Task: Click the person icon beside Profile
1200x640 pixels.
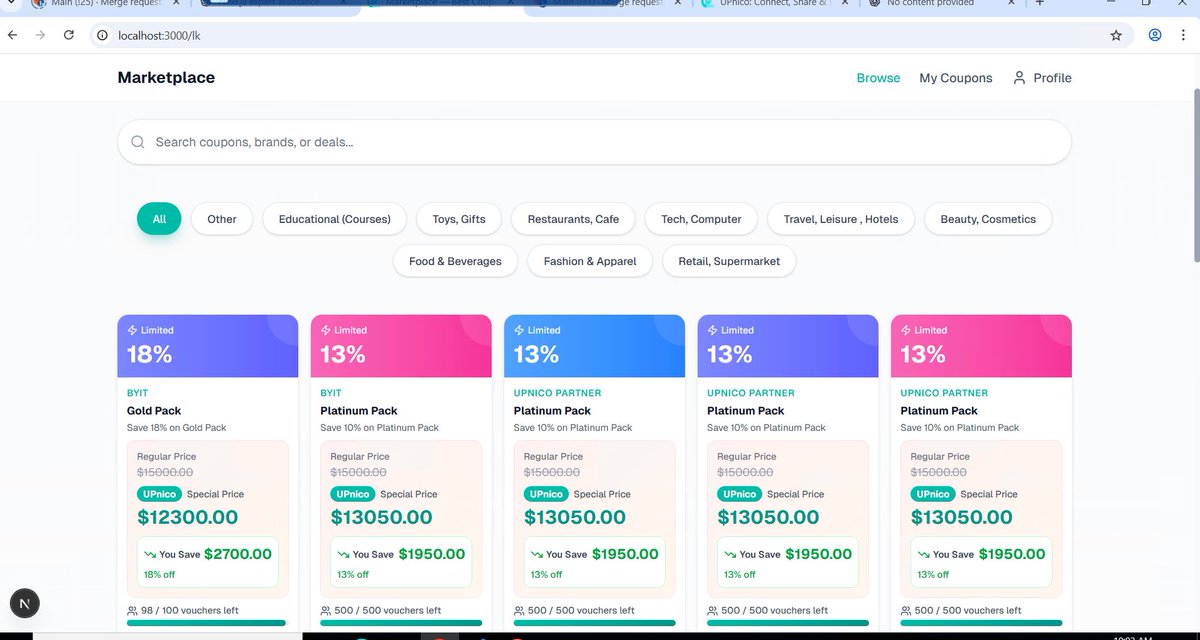Action: pos(1019,77)
